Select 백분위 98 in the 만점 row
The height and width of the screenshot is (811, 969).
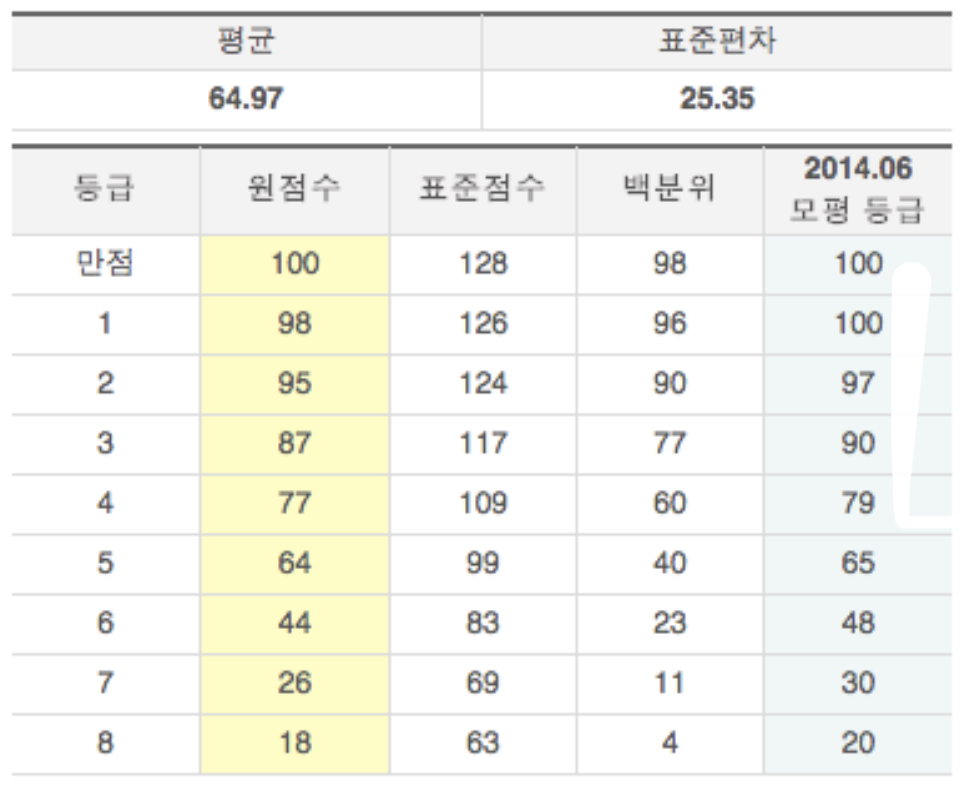(x=670, y=264)
